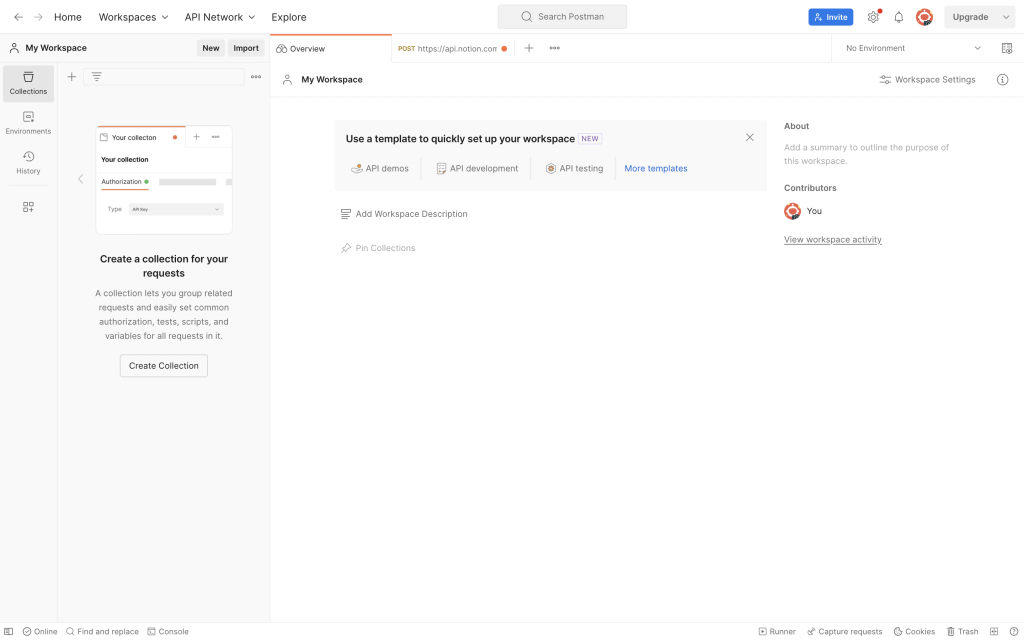Choose the API testing template

[575, 168]
